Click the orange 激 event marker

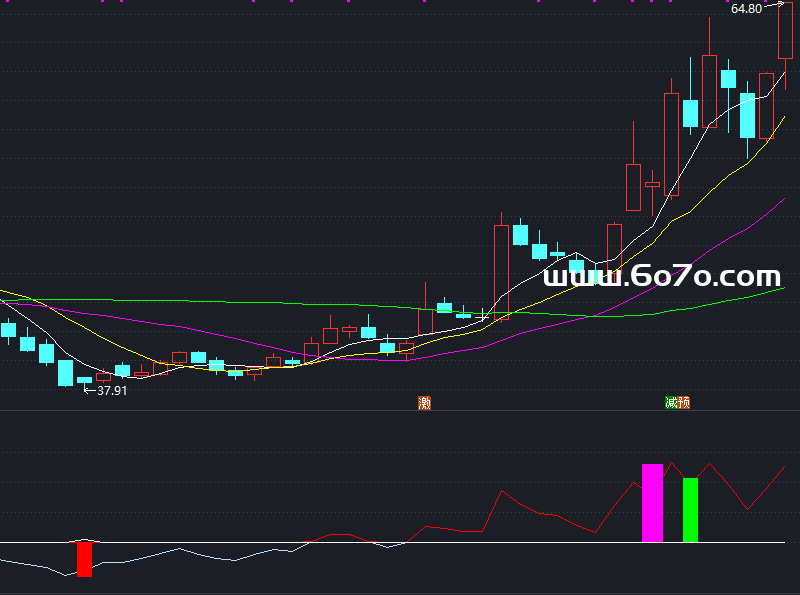pyautogui.click(x=425, y=403)
